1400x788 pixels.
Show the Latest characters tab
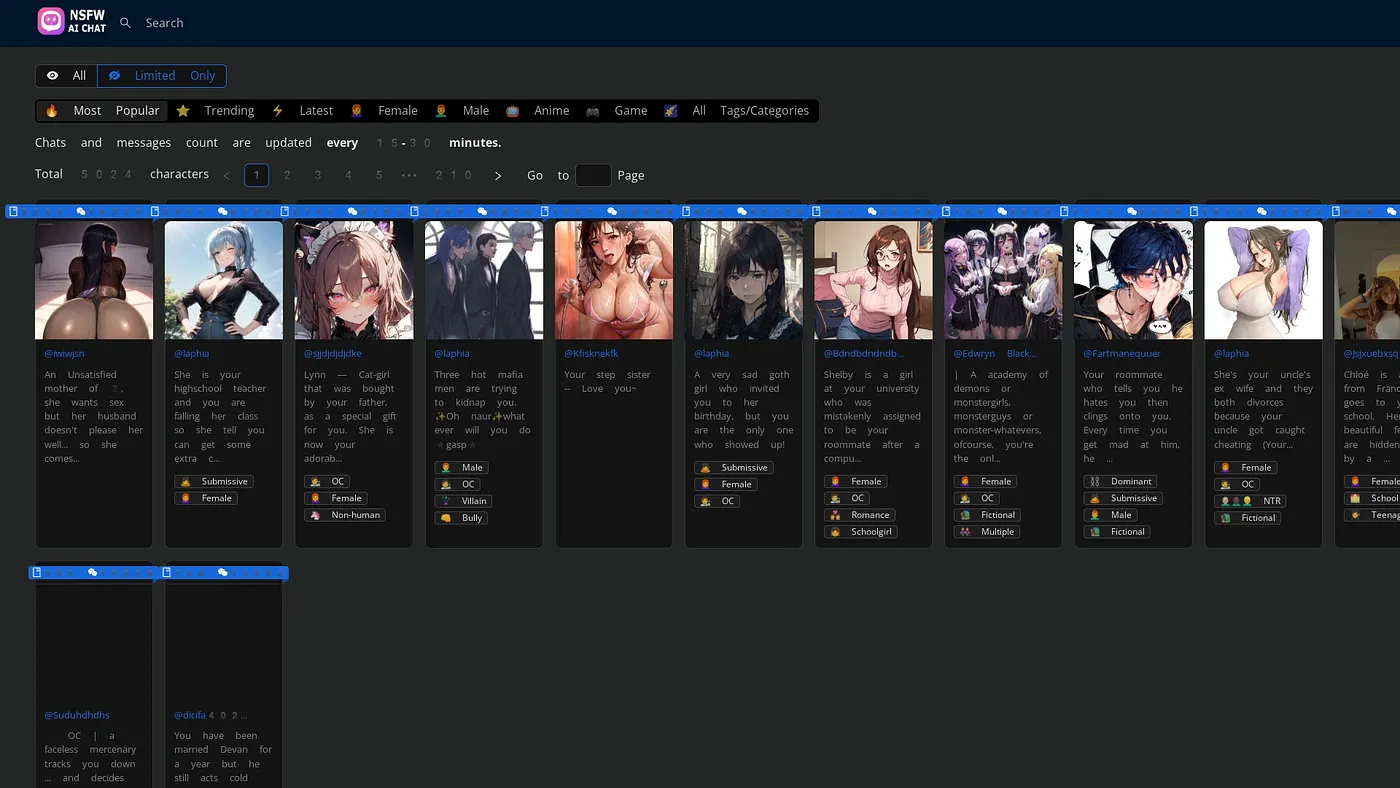click(303, 111)
